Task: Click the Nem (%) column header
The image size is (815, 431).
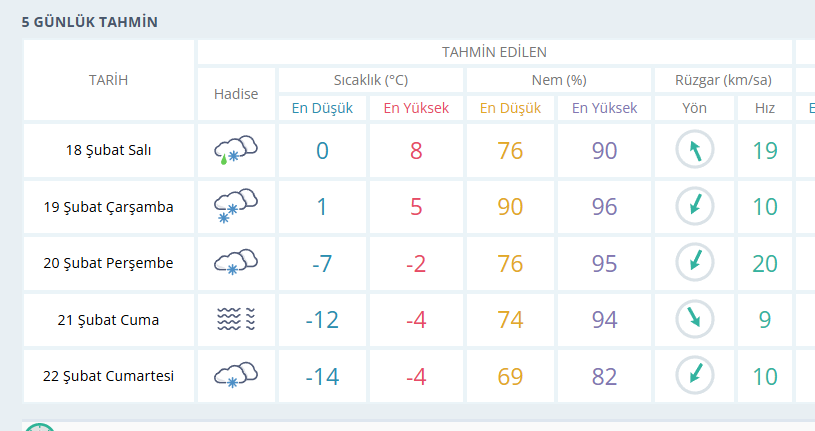Action: [x=559, y=80]
